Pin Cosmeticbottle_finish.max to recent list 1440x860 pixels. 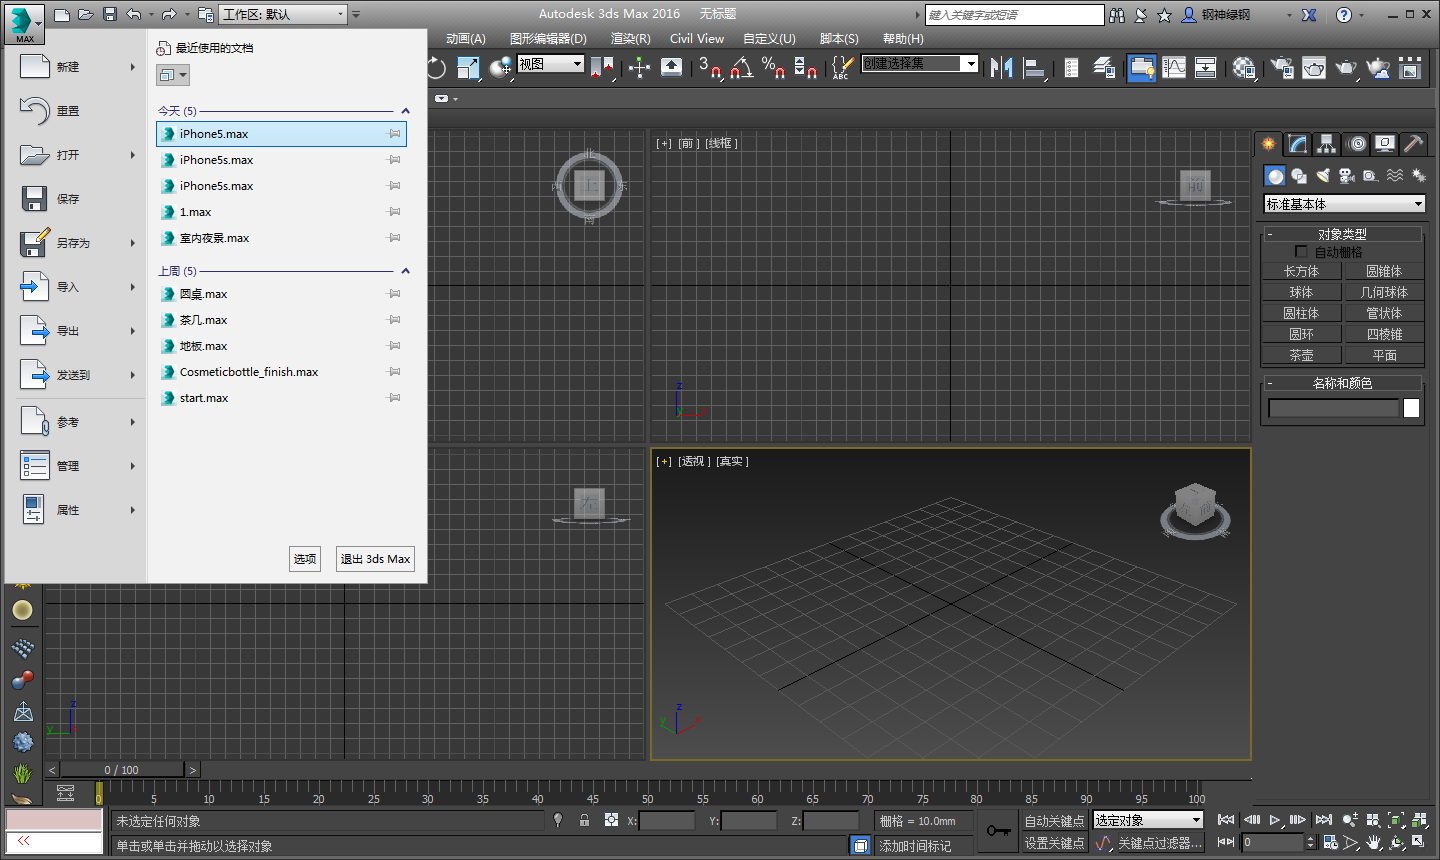(394, 372)
